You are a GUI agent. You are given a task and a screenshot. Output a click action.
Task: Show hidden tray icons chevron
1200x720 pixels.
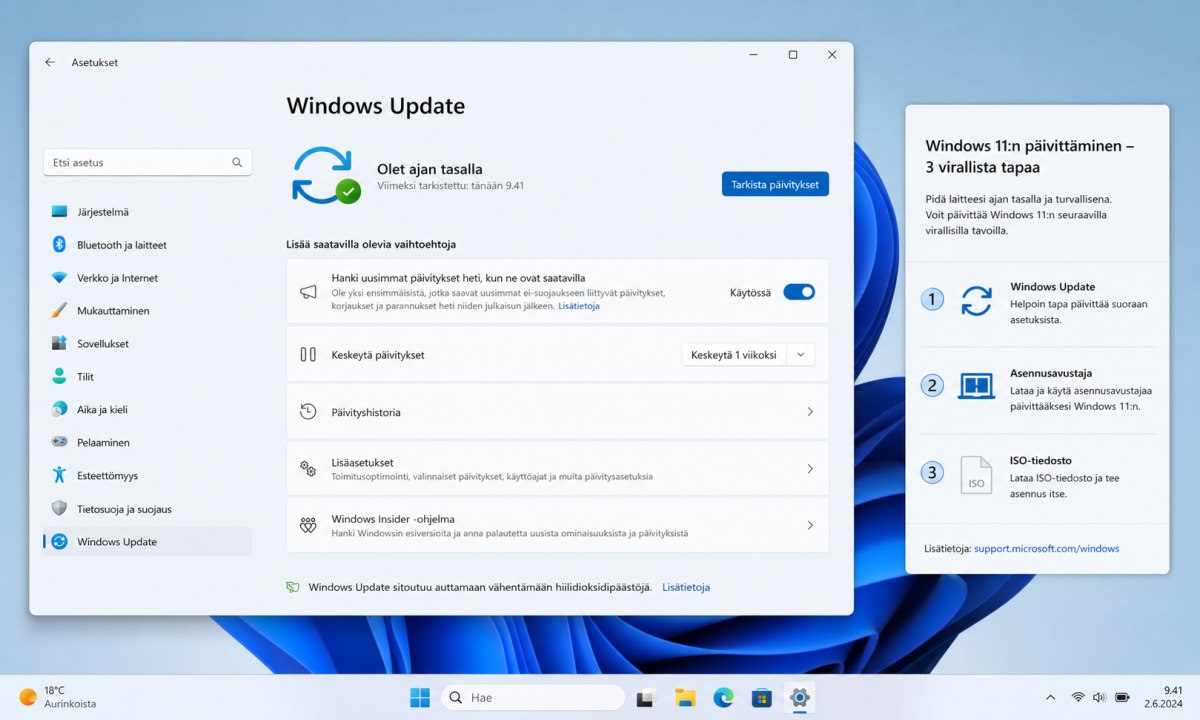click(x=1050, y=697)
